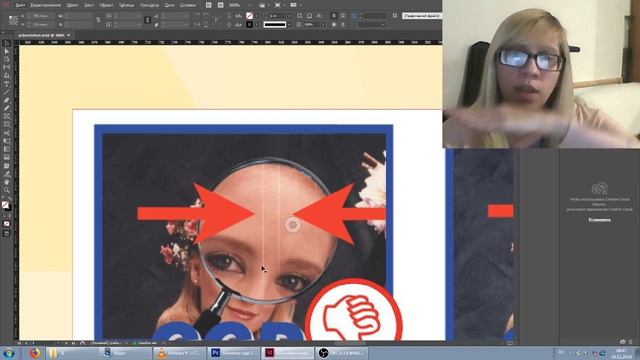Select the Content Collector tool

click(x=7, y=76)
